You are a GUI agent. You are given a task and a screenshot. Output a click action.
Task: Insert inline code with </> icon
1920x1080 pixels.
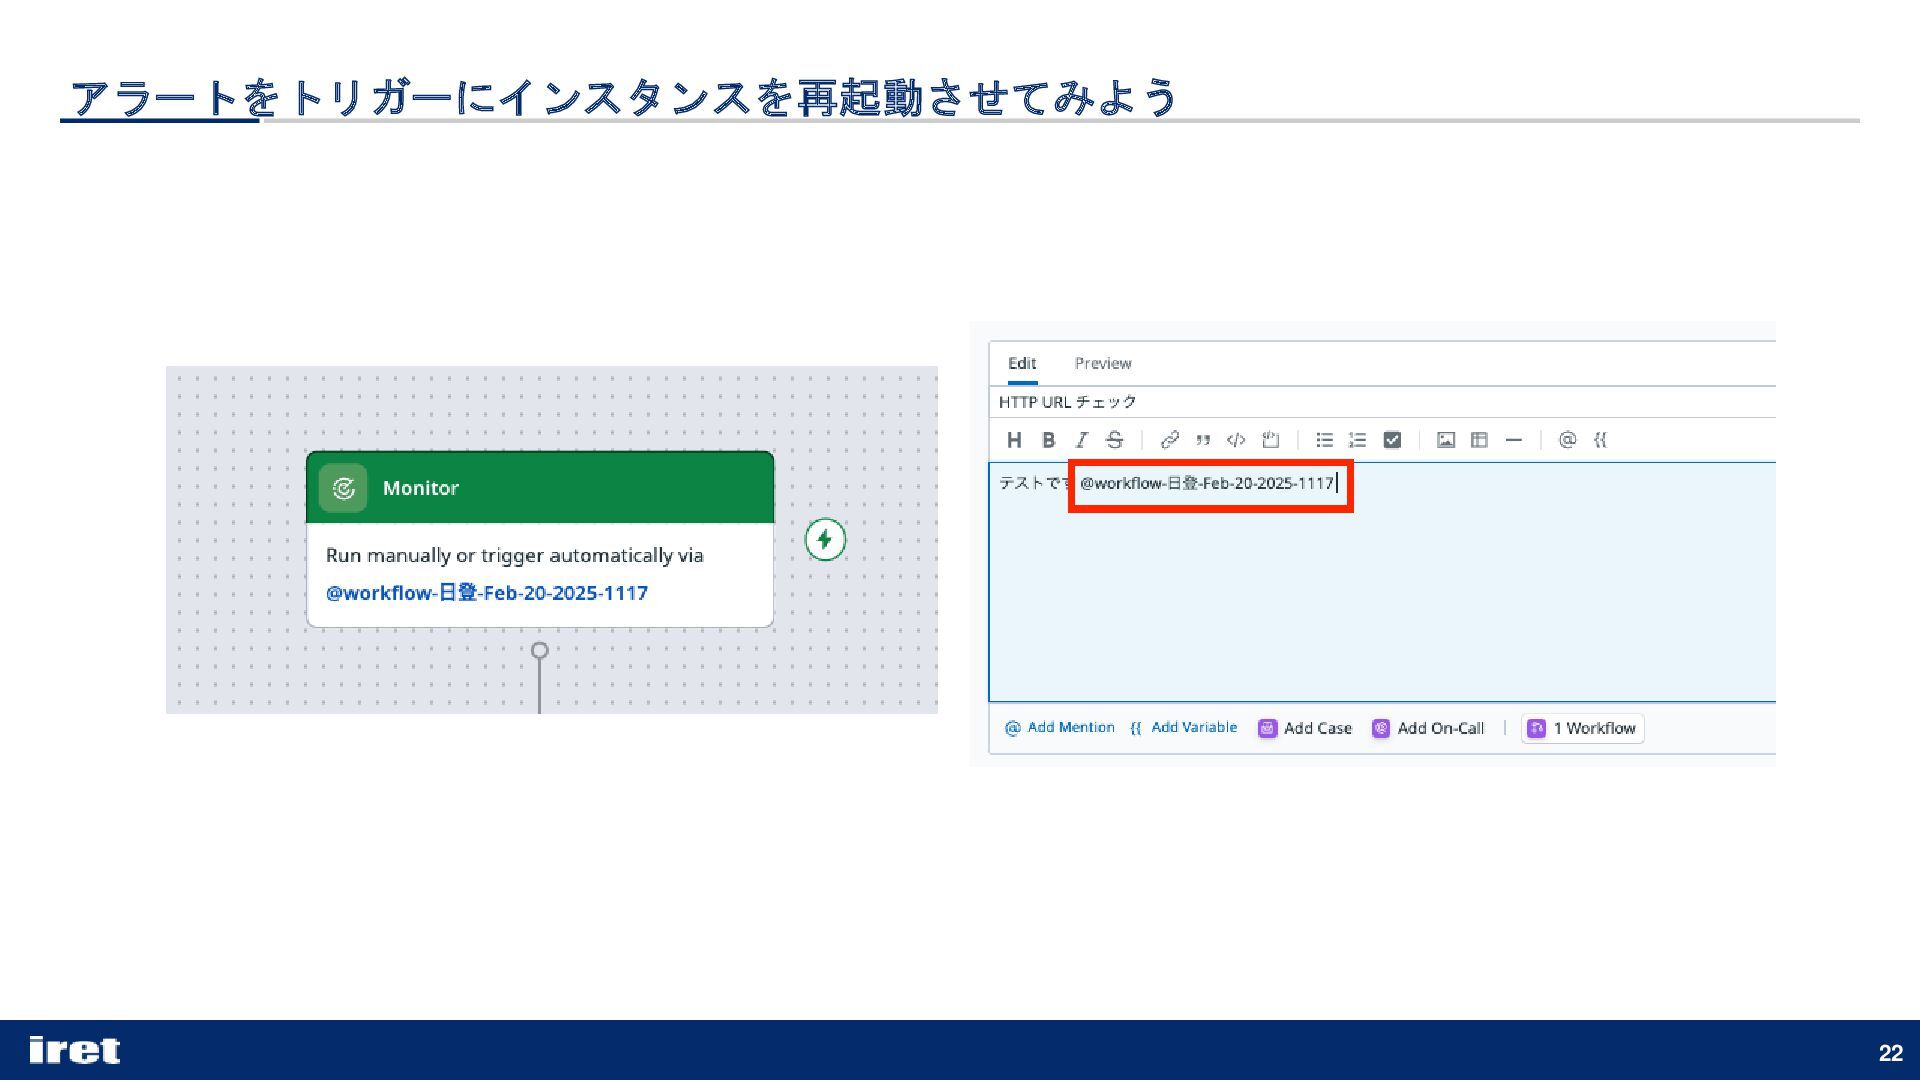[x=1236, y=440]
